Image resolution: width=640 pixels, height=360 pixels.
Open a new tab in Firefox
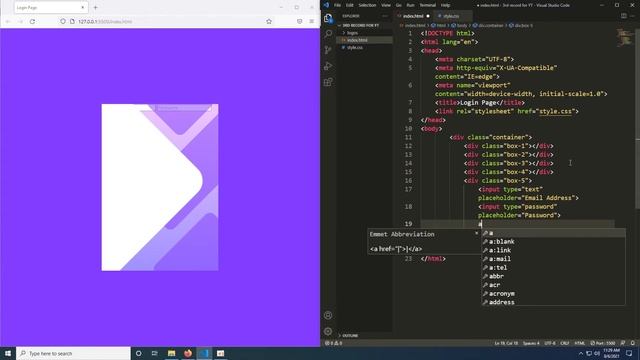pos(96,7)
